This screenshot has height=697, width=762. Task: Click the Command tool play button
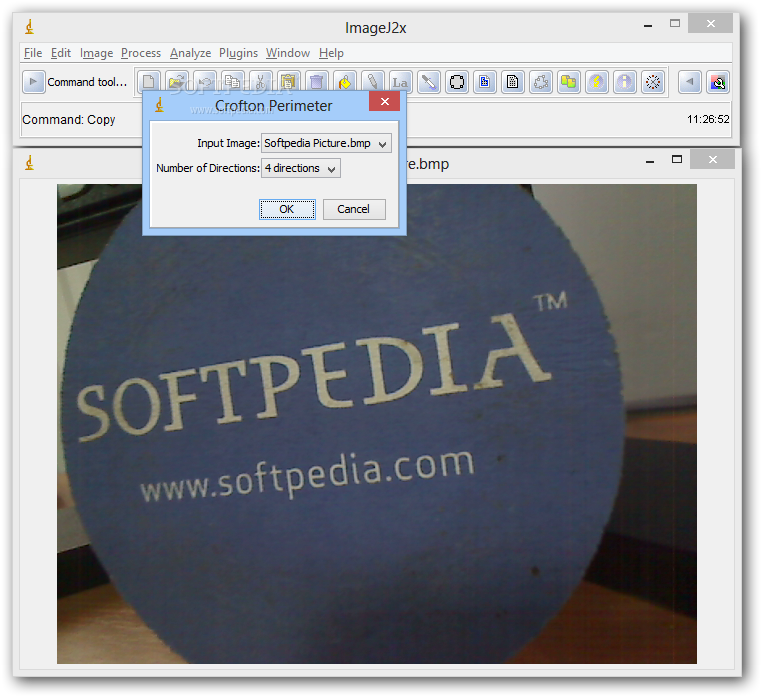[x=34, y=82]
